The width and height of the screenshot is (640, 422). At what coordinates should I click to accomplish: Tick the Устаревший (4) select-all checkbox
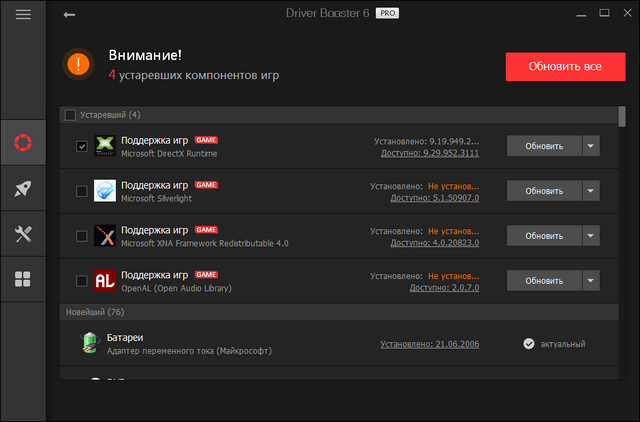69,115
